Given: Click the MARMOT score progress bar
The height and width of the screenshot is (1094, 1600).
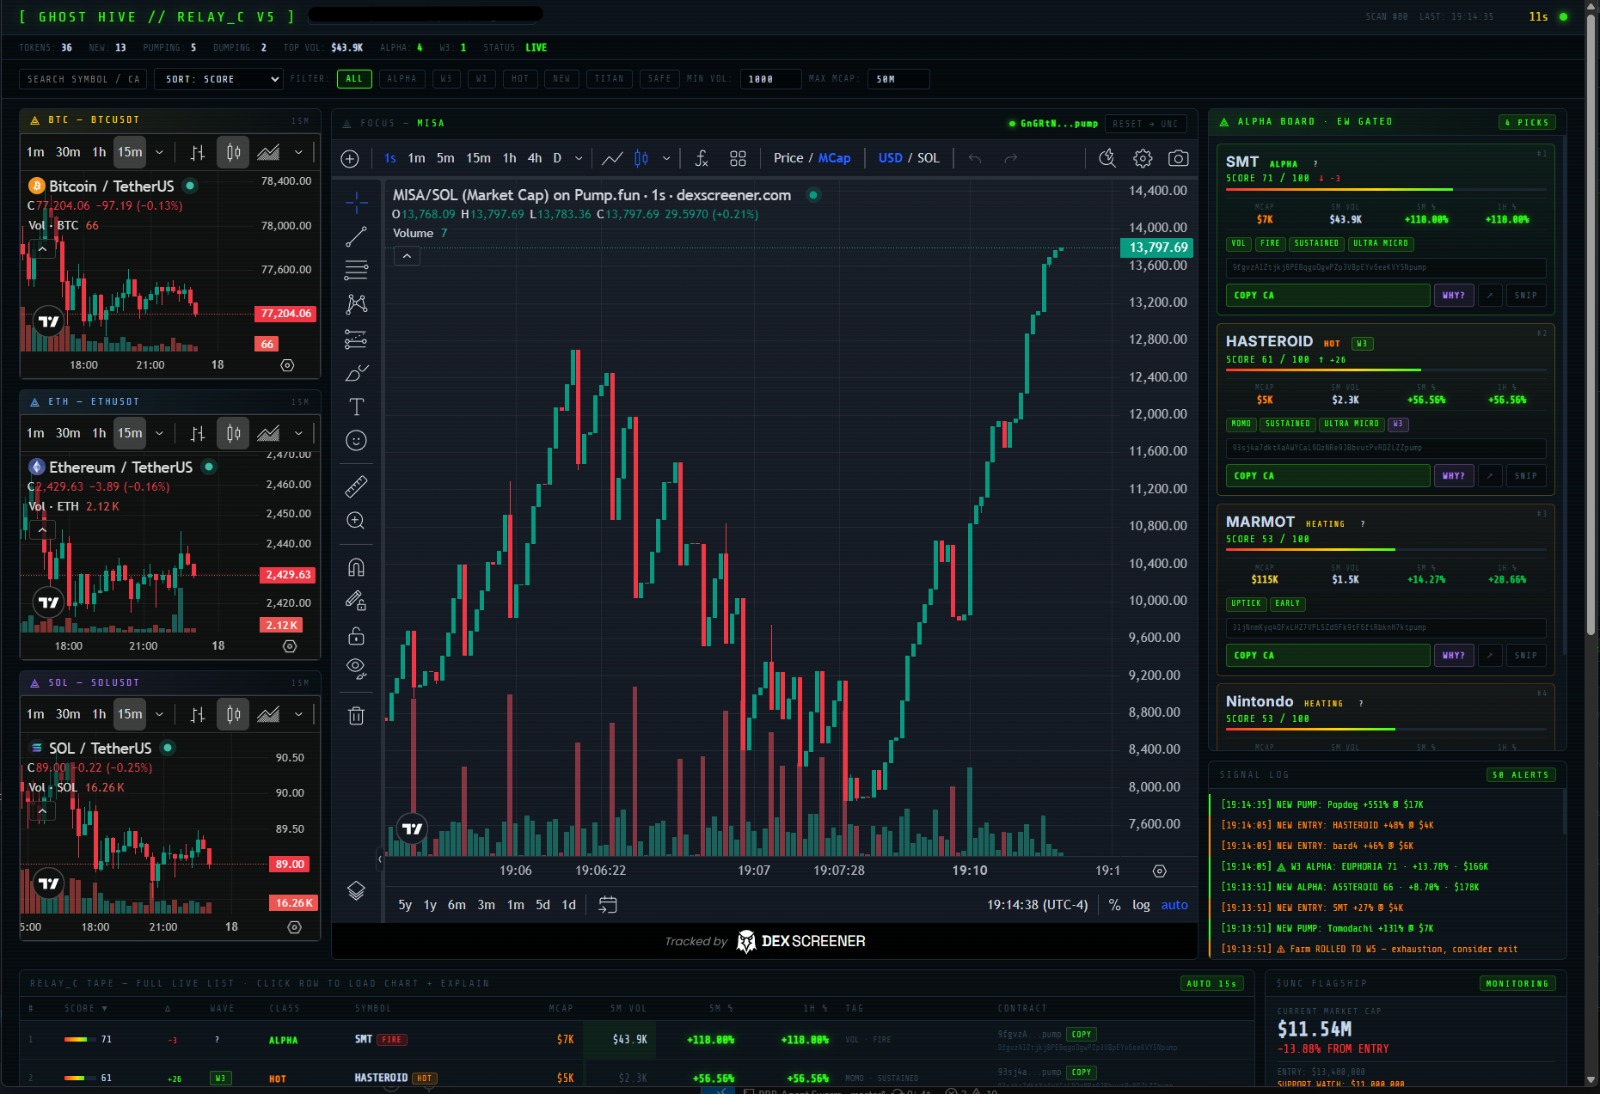Looking at the screenshot, I should point(1386,549).
